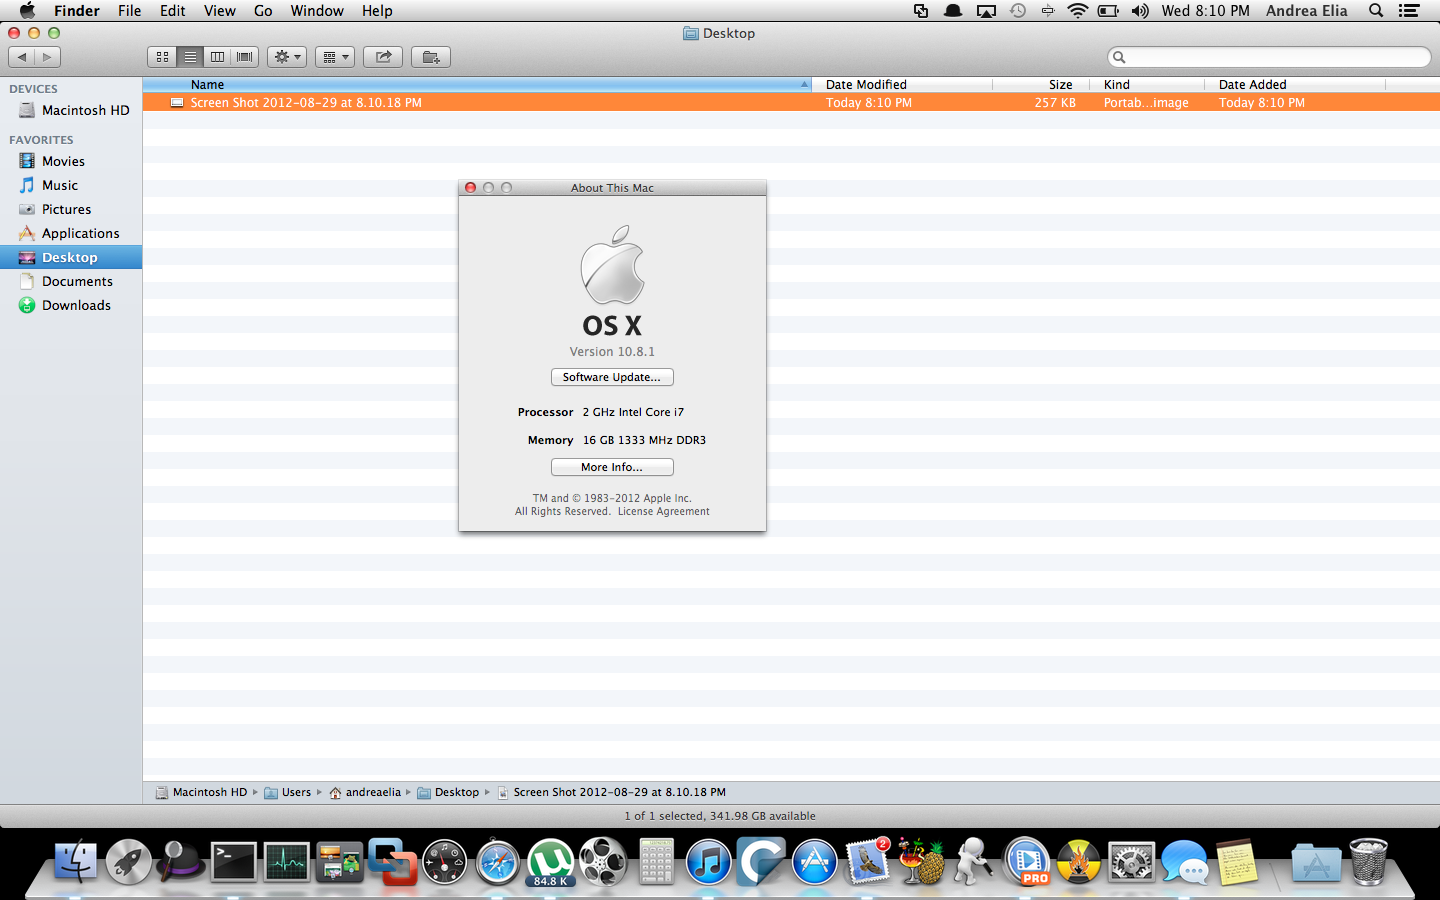Open uTorrent from the Dock
Viewport: 1440px width, 900px height.
point(550,862)
